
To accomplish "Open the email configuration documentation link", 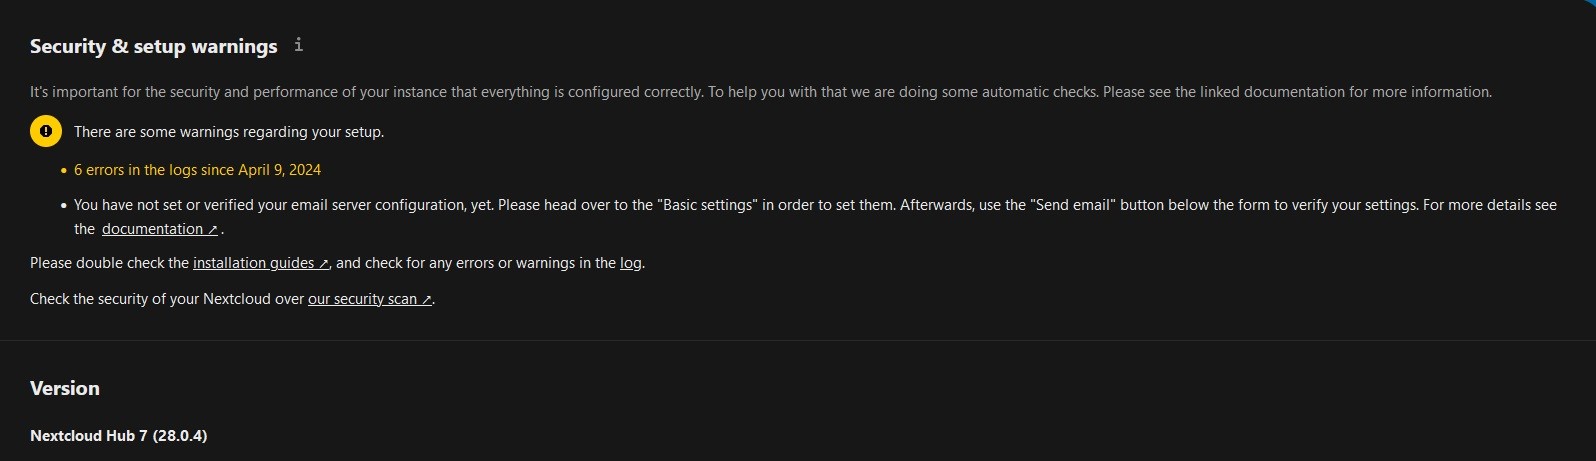I will click(x=152, y=229).
